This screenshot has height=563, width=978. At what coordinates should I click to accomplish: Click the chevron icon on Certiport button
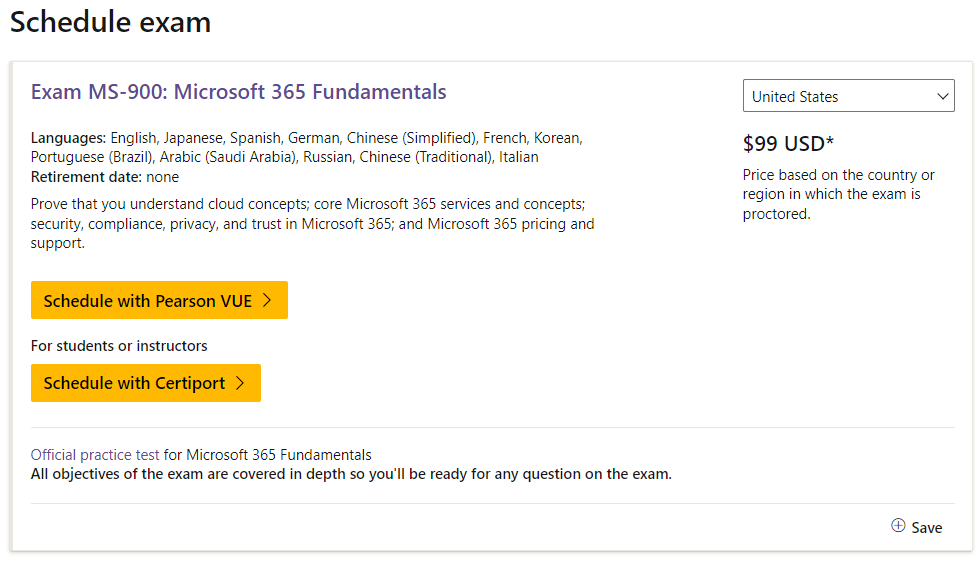pos(240,384)
